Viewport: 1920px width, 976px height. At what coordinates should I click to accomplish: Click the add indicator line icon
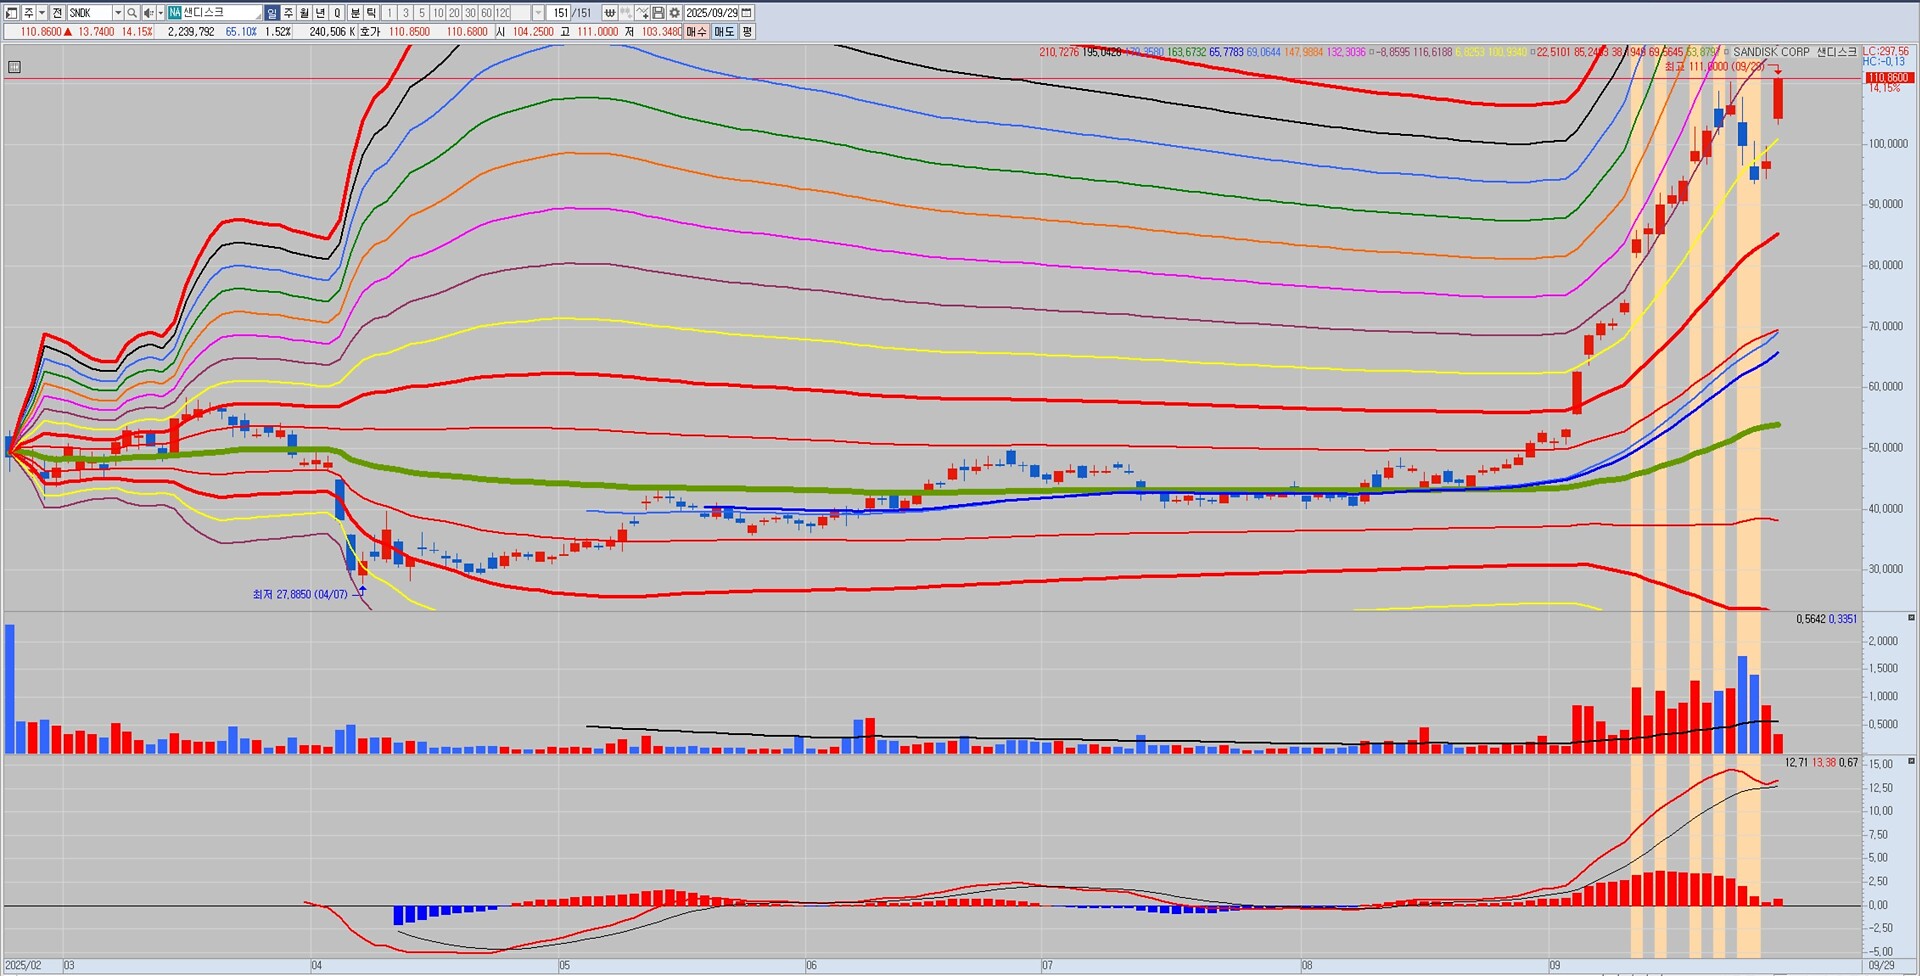[642, 13]
